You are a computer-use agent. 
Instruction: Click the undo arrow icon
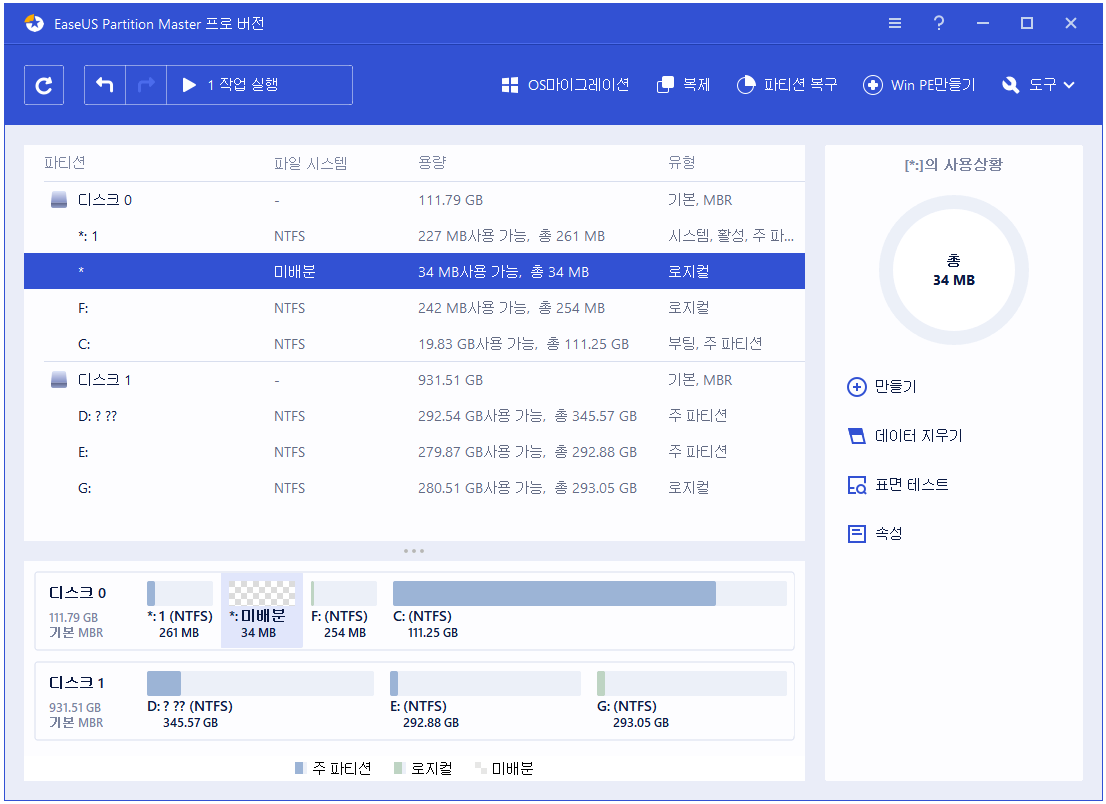point(105,85)
